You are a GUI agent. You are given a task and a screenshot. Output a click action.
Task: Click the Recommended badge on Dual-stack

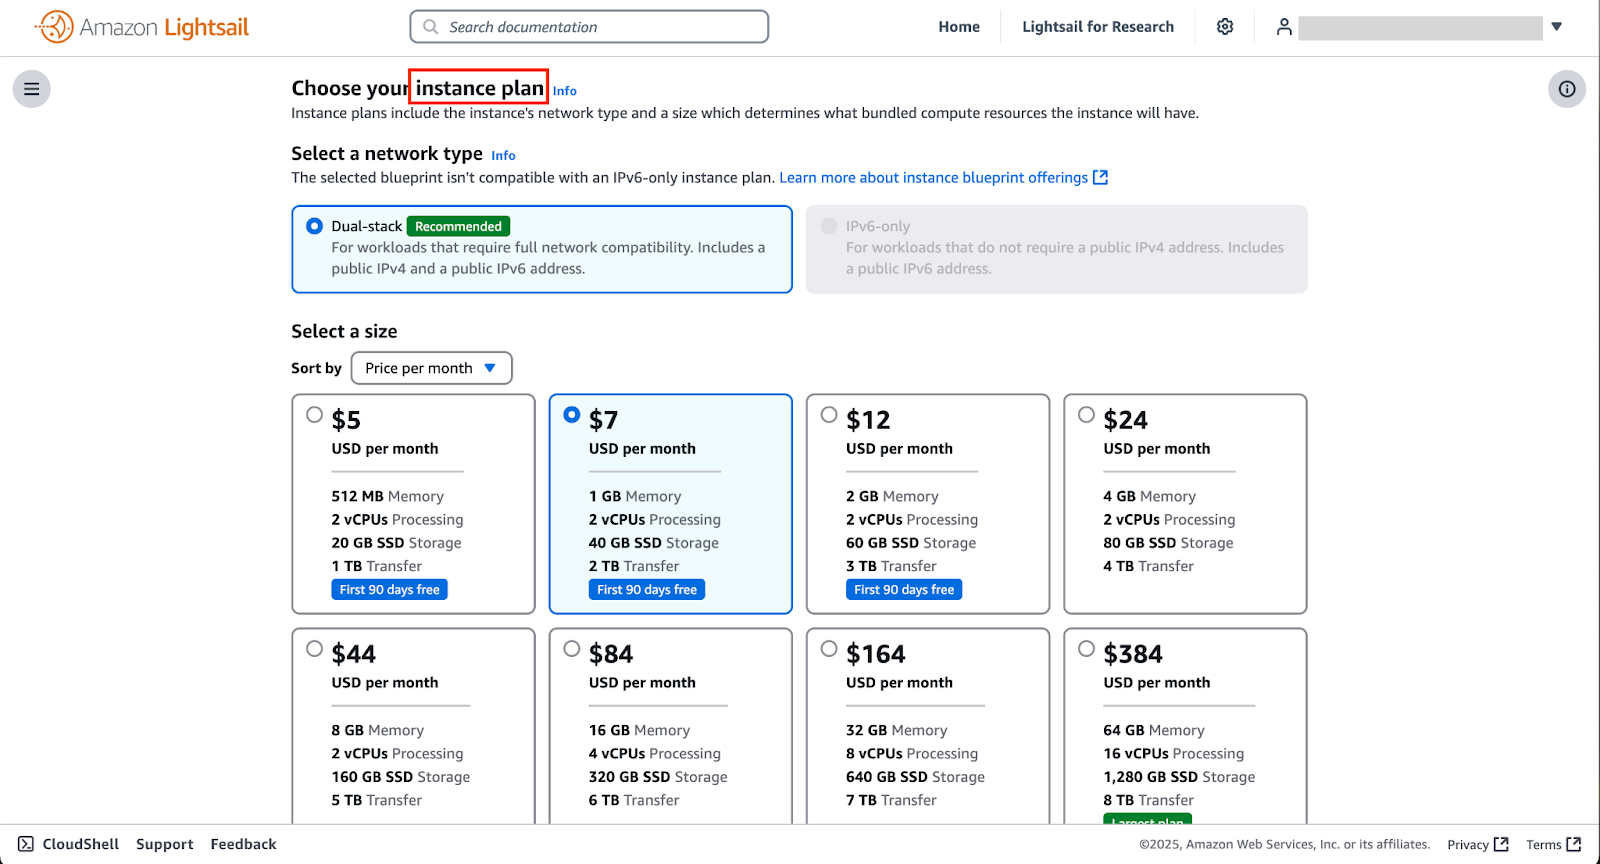(459, 227)
